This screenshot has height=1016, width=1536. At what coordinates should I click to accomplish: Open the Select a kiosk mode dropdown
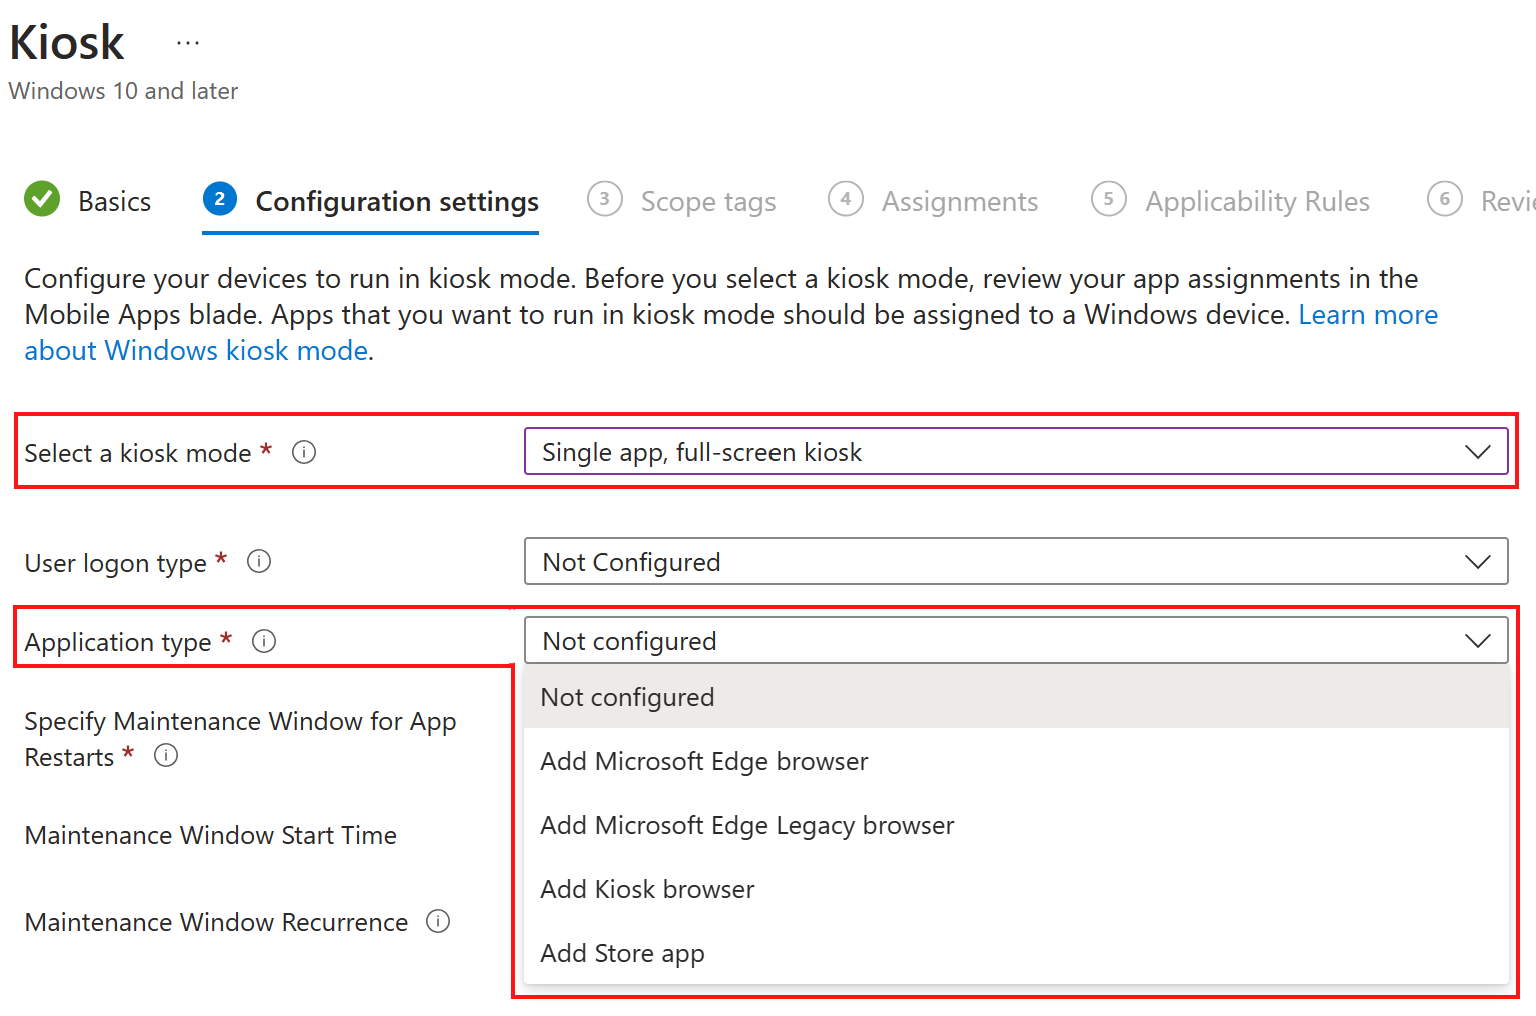coord(1015,452)
